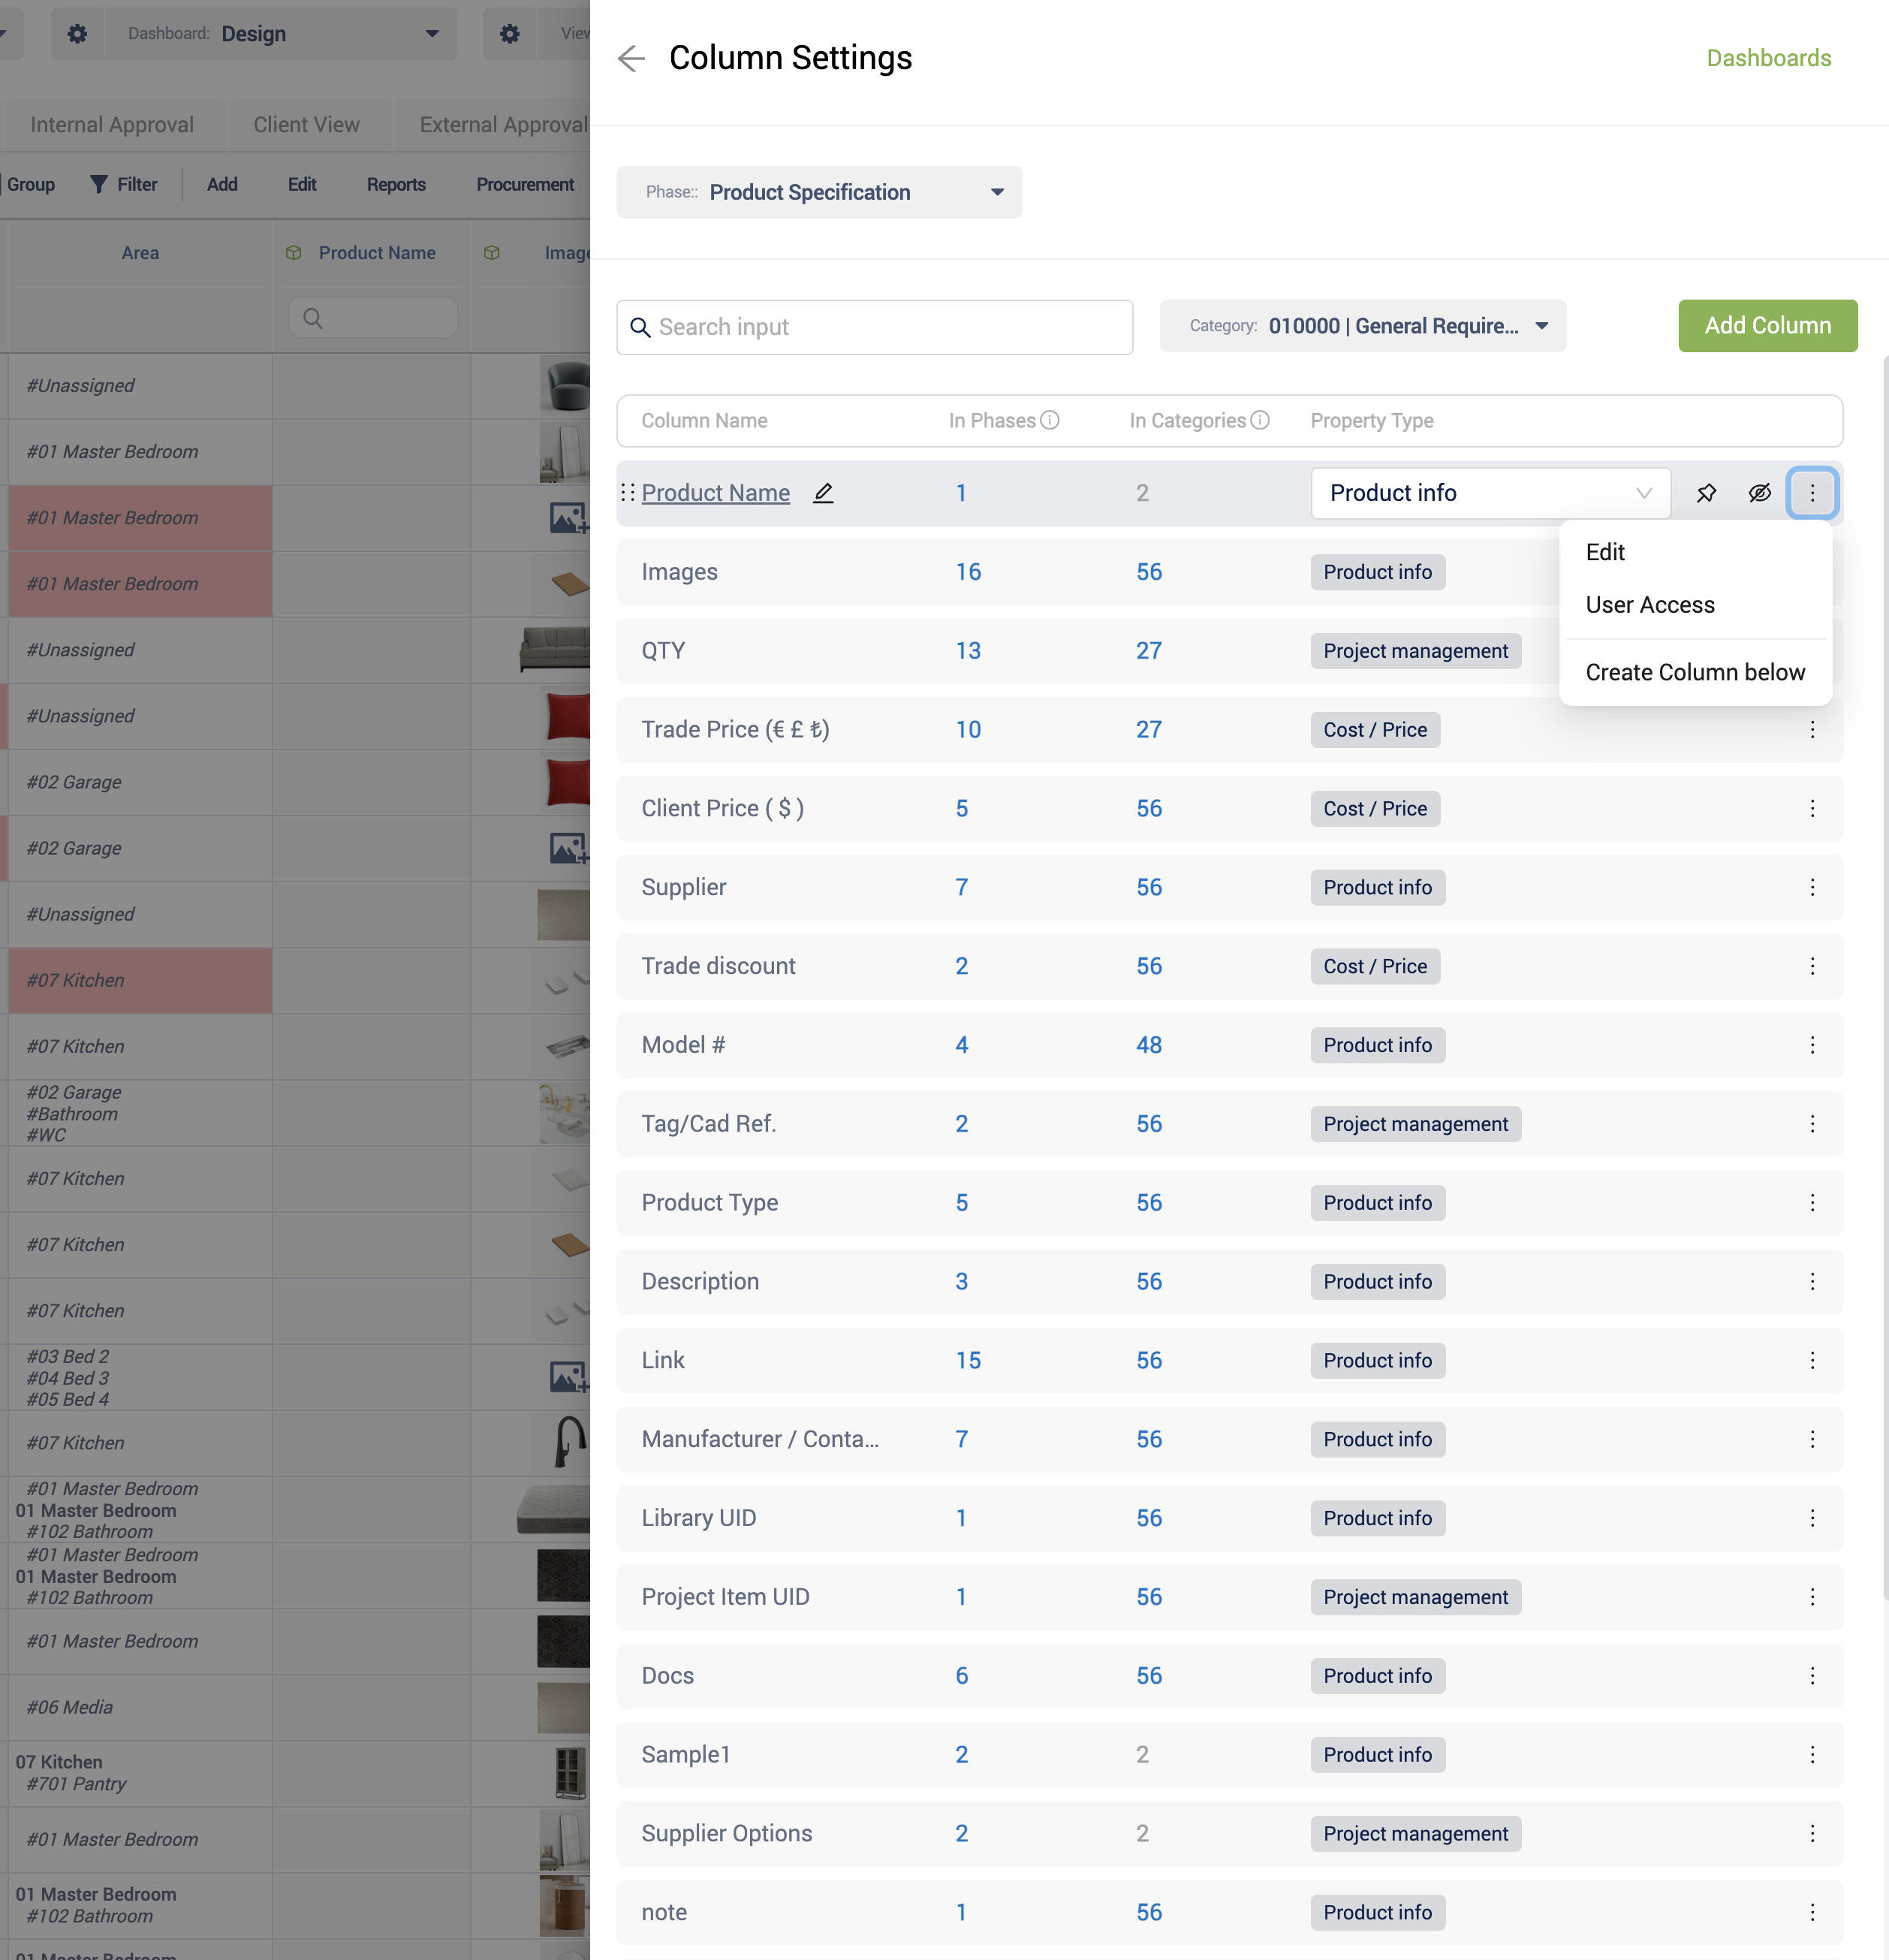
Task: Open three-dot menu for Link row
Action: pyautogui.click(x=1812, y=1361)
